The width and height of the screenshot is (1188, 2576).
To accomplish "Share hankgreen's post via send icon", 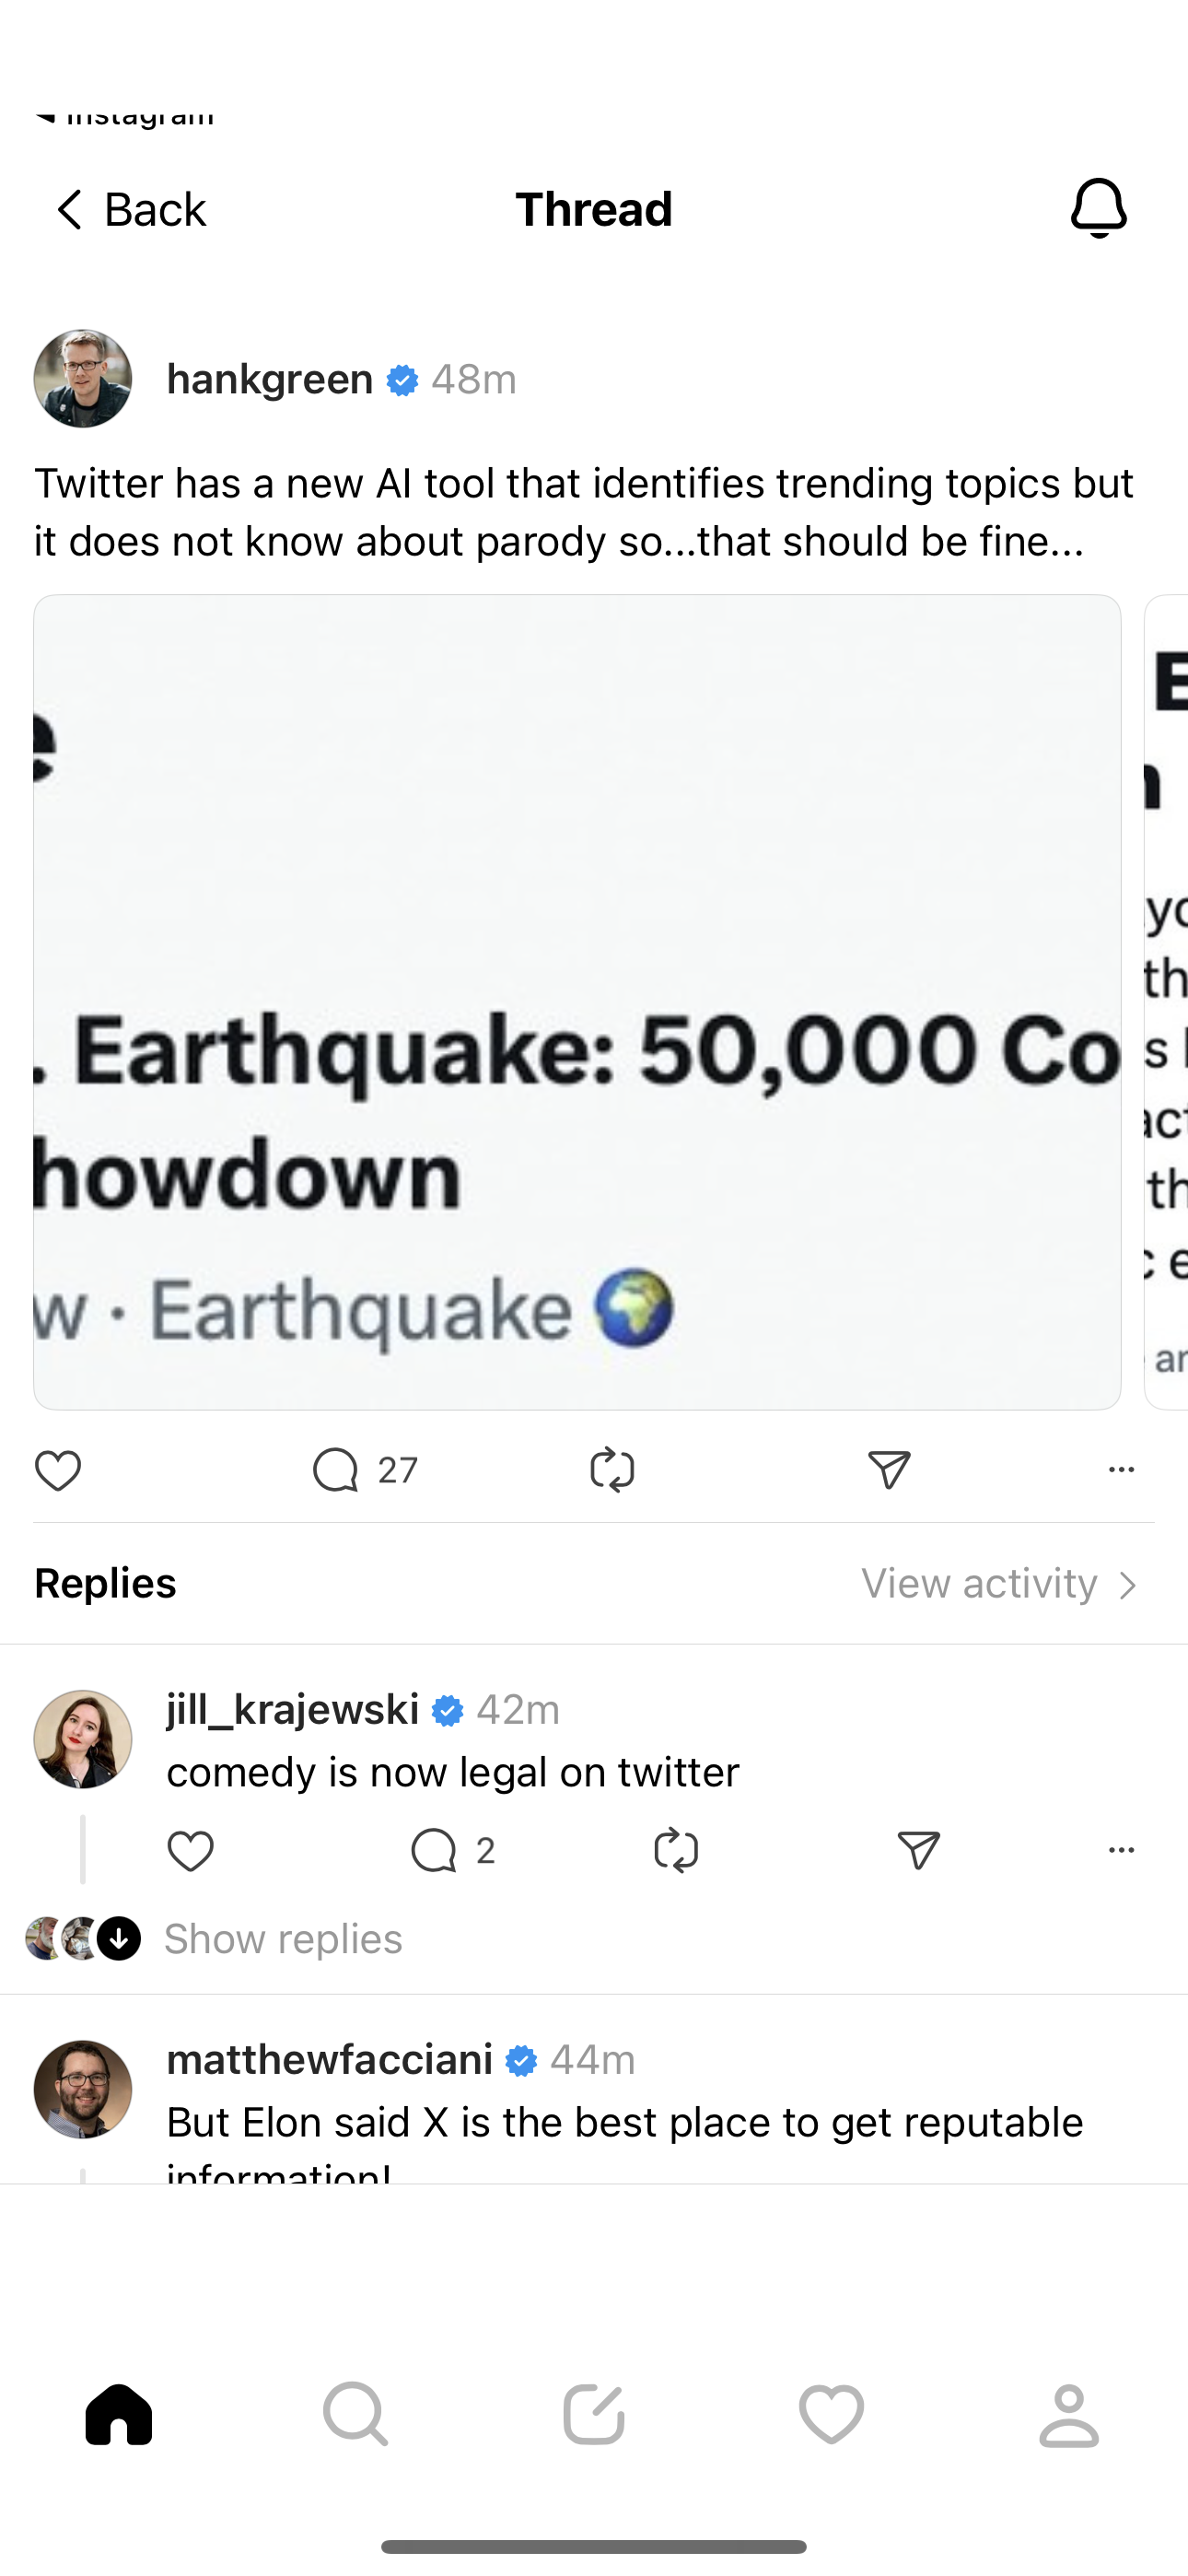I will point(889,1470).
